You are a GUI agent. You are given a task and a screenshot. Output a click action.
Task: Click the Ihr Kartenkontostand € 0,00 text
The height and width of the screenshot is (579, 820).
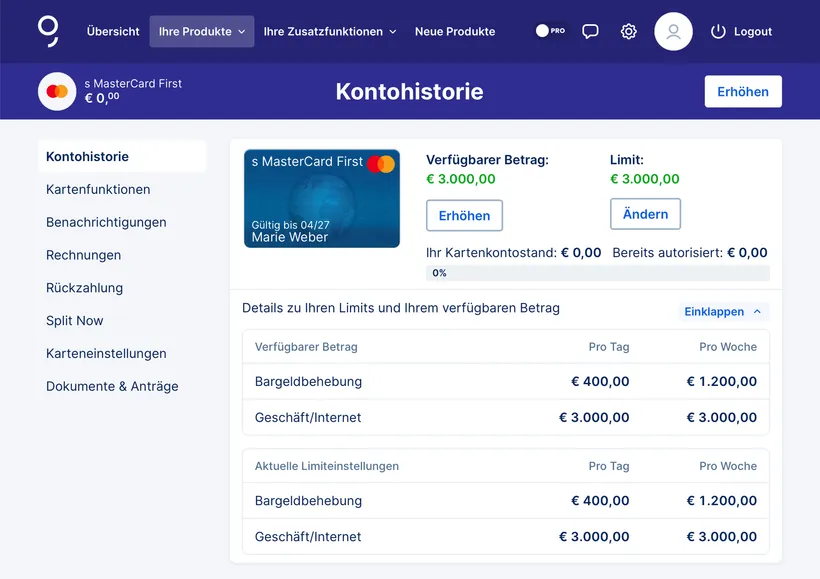[514, 253]
